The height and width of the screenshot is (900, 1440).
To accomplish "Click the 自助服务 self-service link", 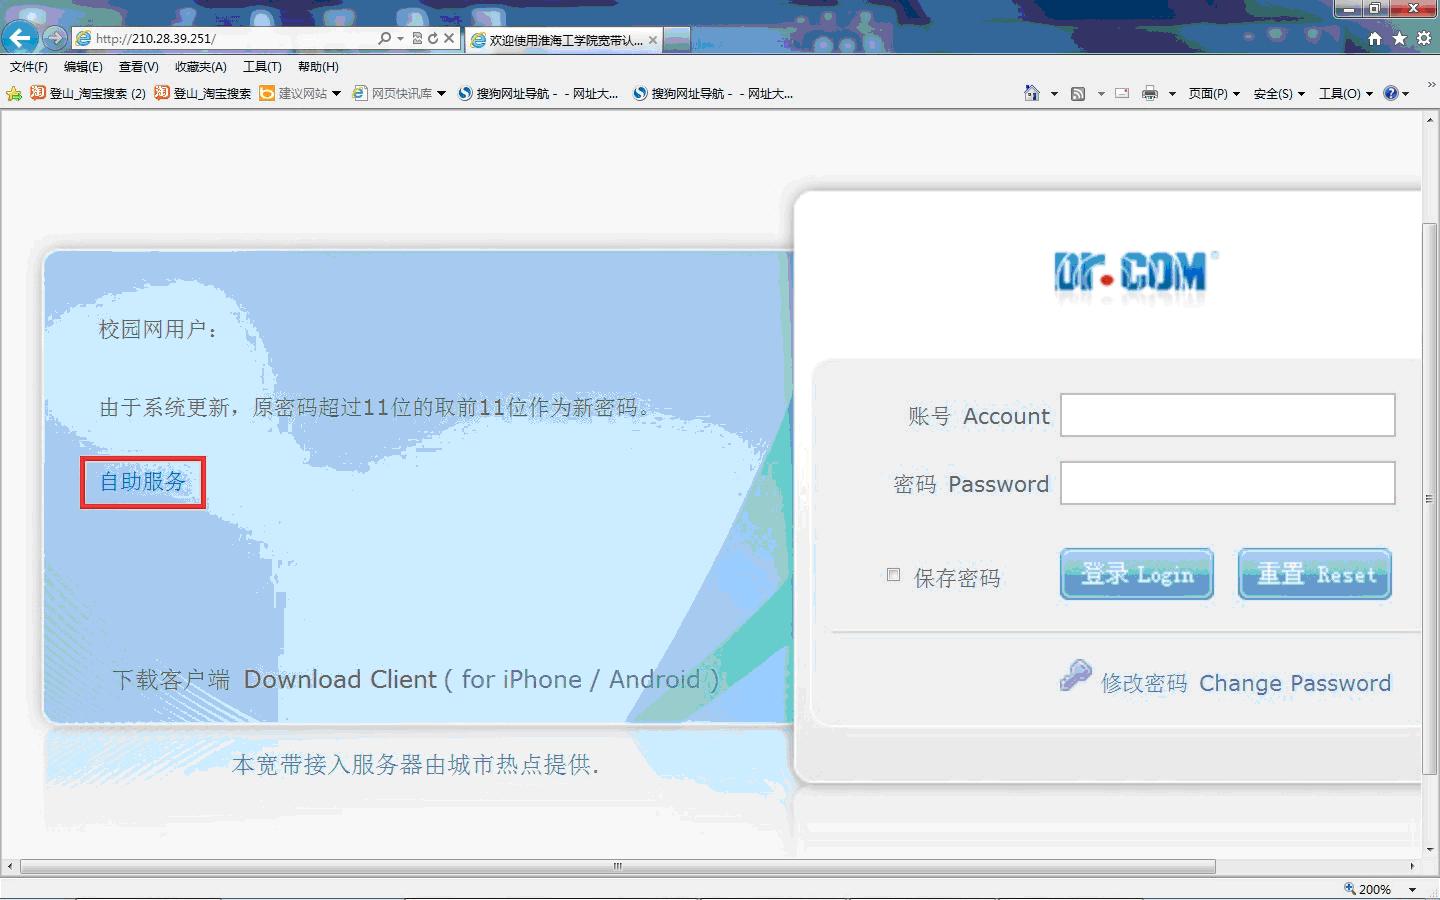I will (143, 482).
